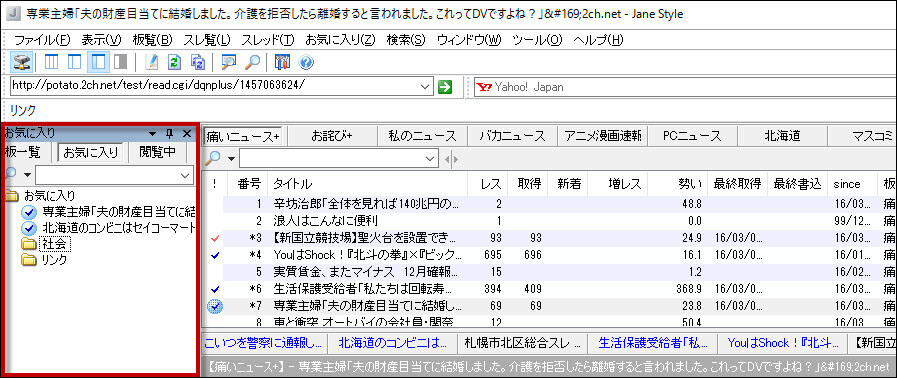Open the settings tools icon
This screenshot has width=897, height=378.
(283, 62)
